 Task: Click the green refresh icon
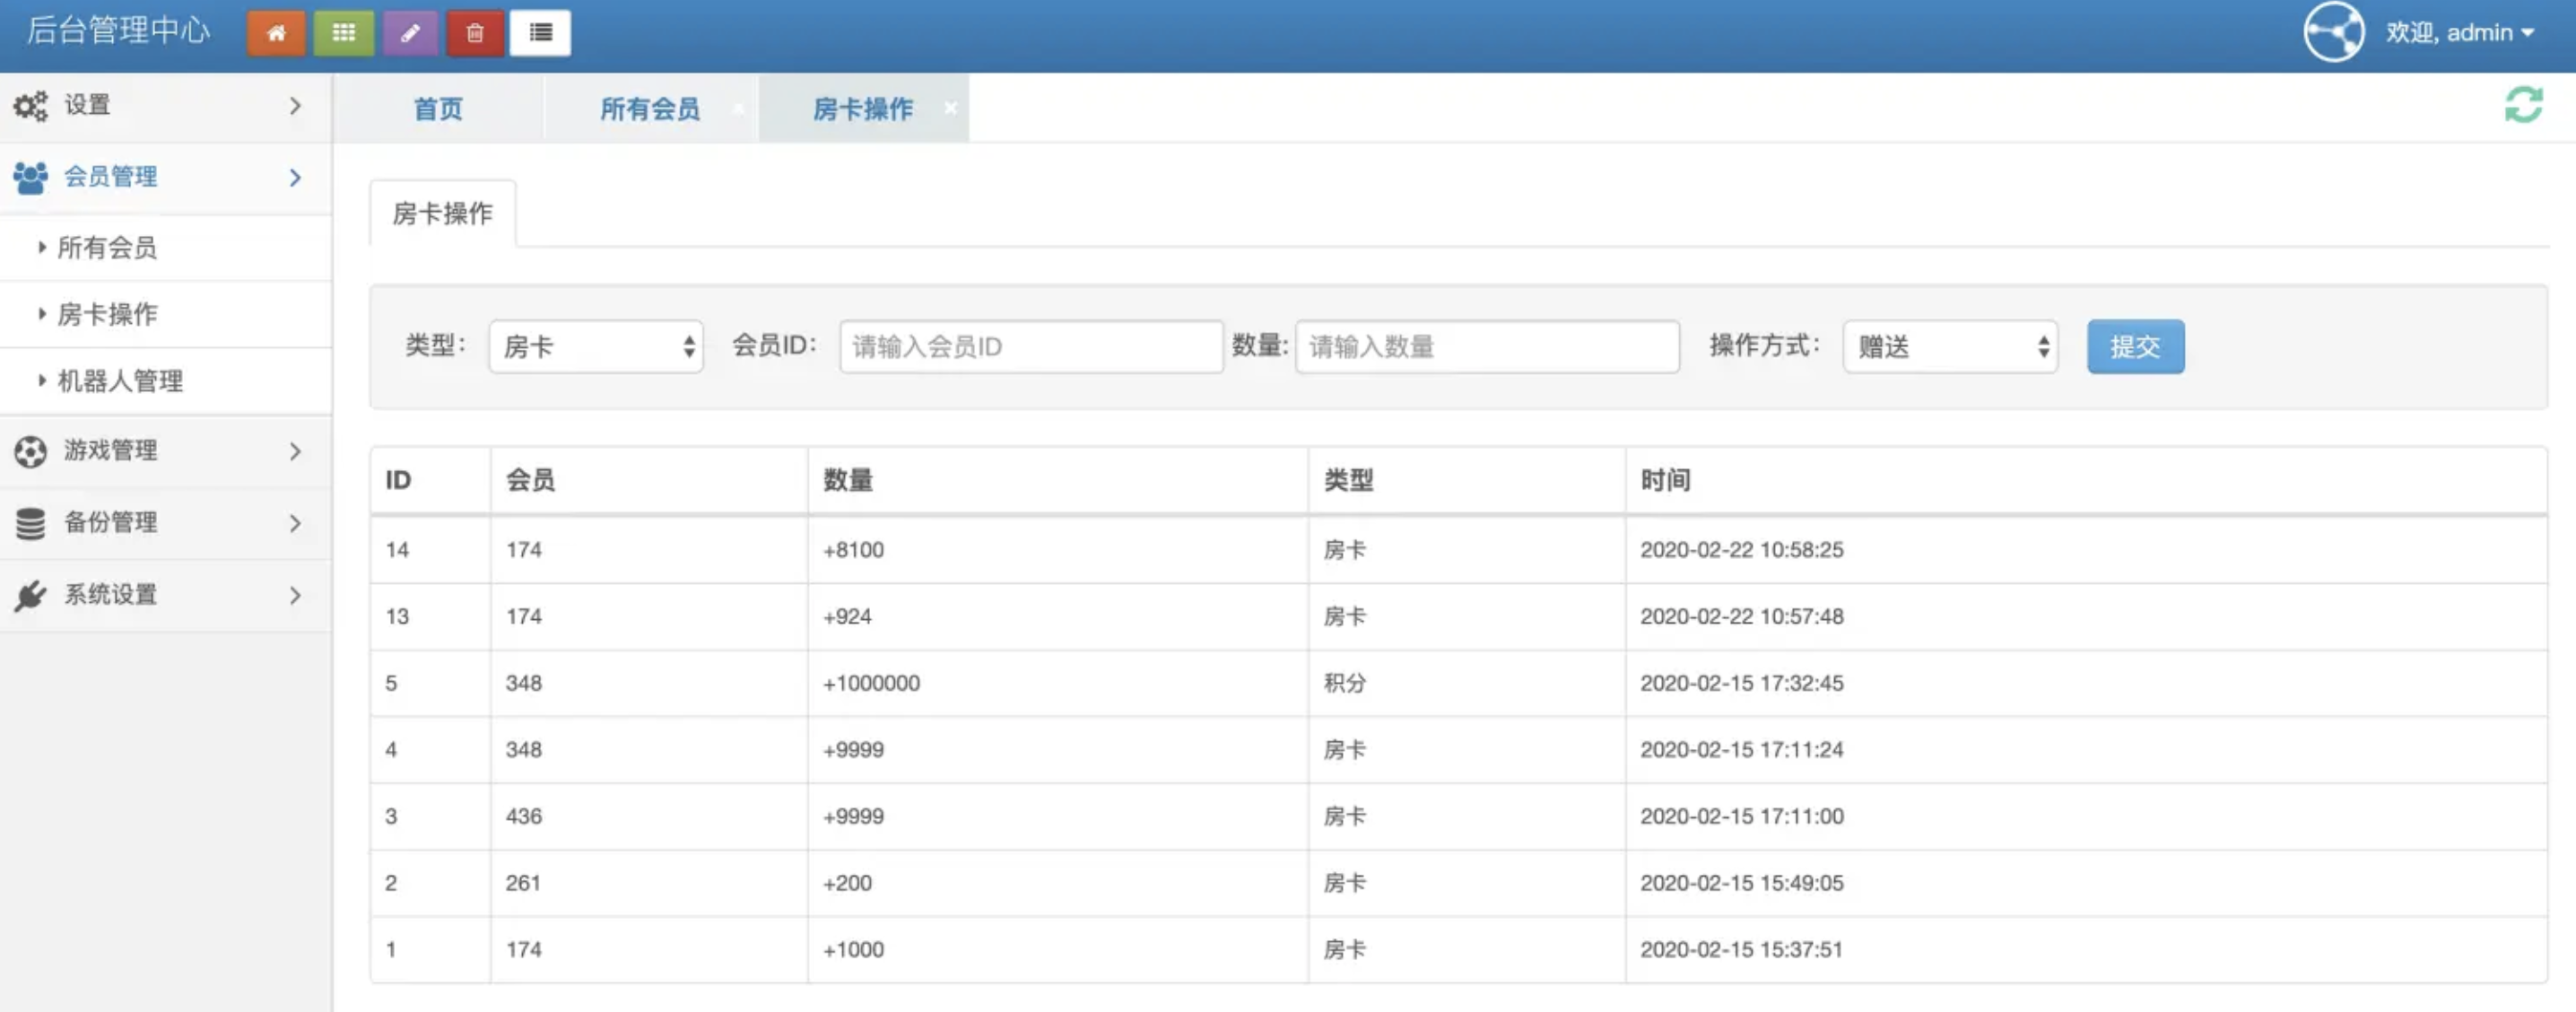(x=2523, y=105)
